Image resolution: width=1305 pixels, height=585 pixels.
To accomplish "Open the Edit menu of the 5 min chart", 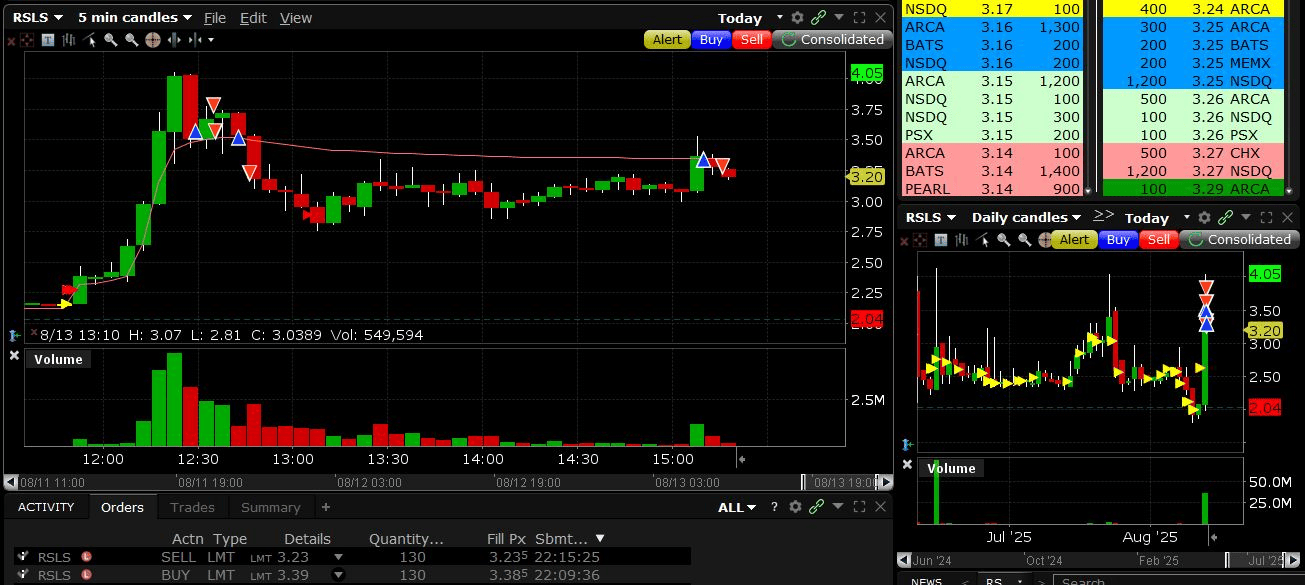I will tap(253, 18).
